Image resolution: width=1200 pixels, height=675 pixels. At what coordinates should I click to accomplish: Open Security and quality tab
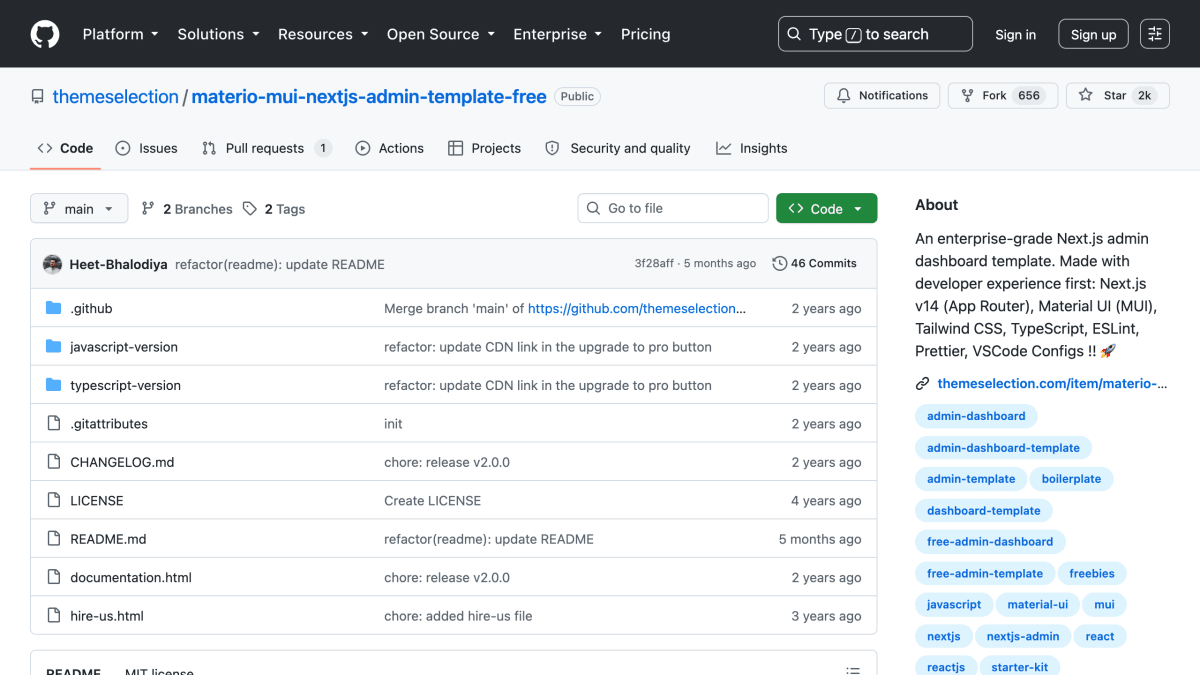618,148
